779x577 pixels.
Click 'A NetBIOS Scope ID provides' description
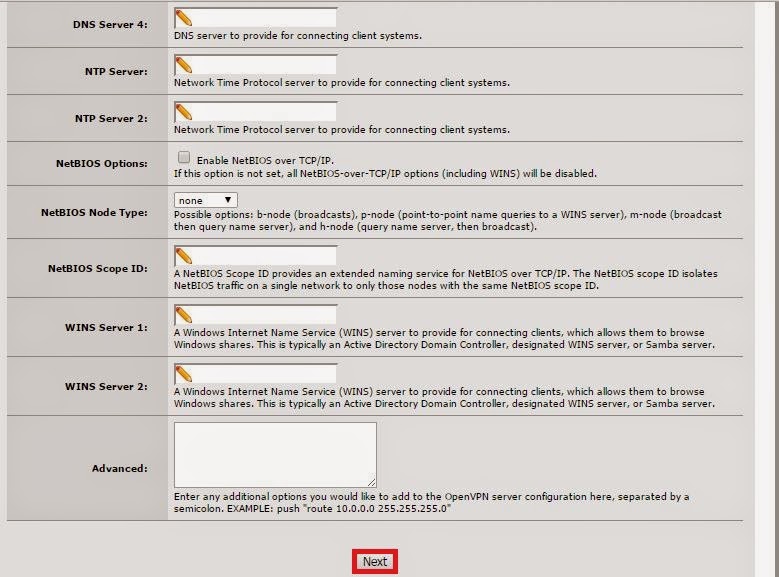446,280
